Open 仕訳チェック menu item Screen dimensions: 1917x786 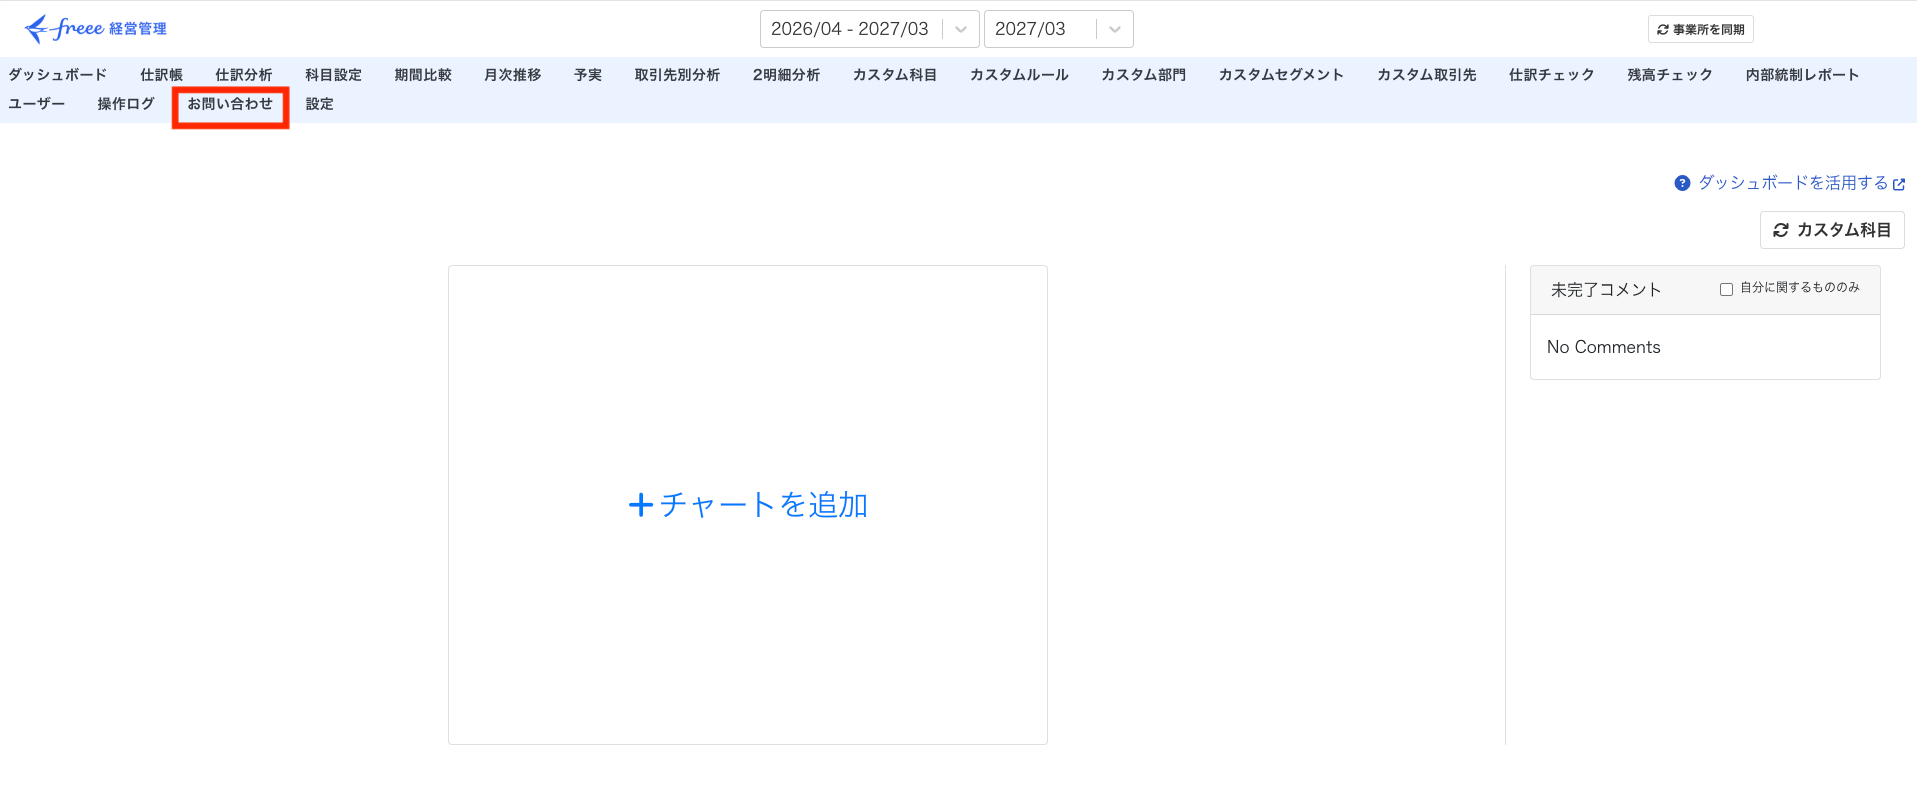tap(1551, 75)
